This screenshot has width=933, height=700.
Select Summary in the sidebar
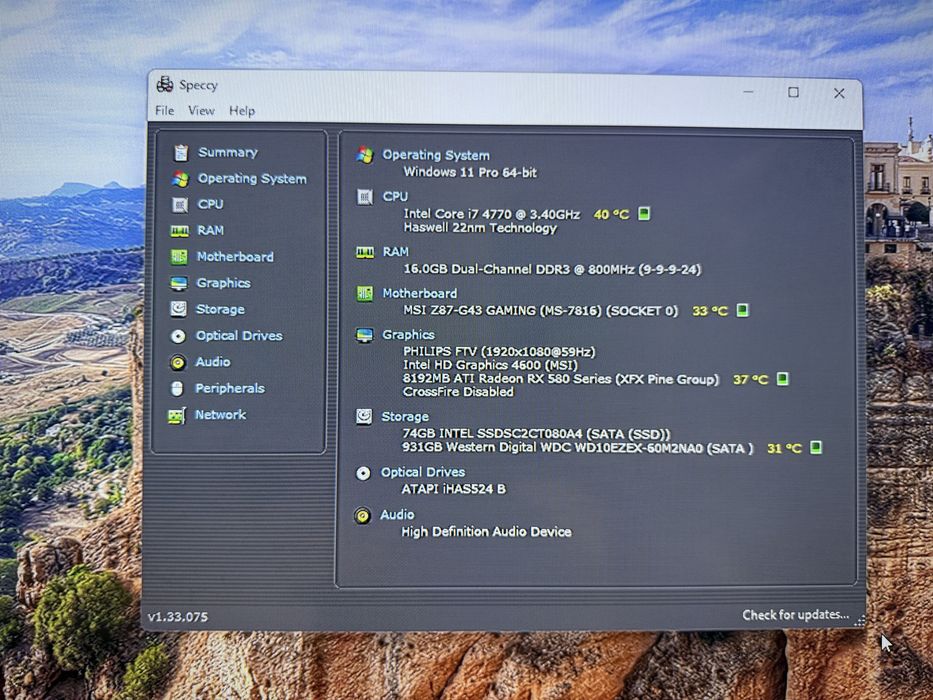point(228,152)
